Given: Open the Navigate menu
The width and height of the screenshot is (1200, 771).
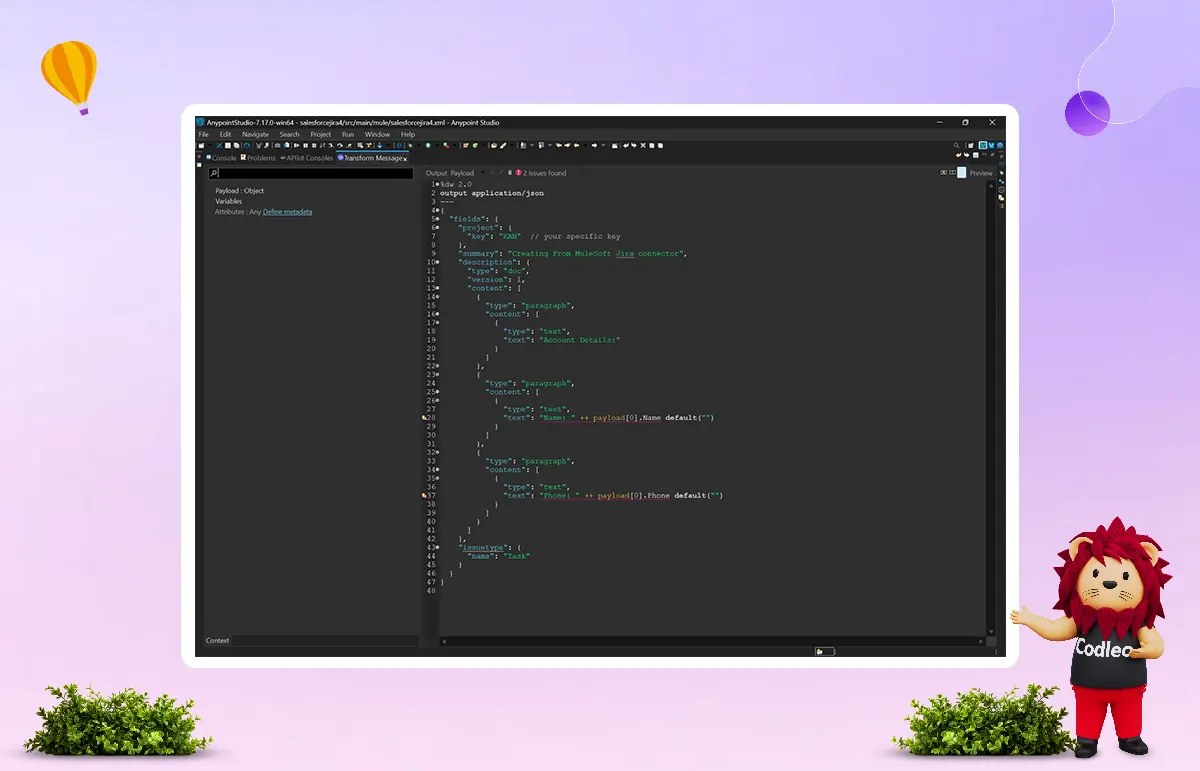Looking at the screenshot, I should point(255,134).
